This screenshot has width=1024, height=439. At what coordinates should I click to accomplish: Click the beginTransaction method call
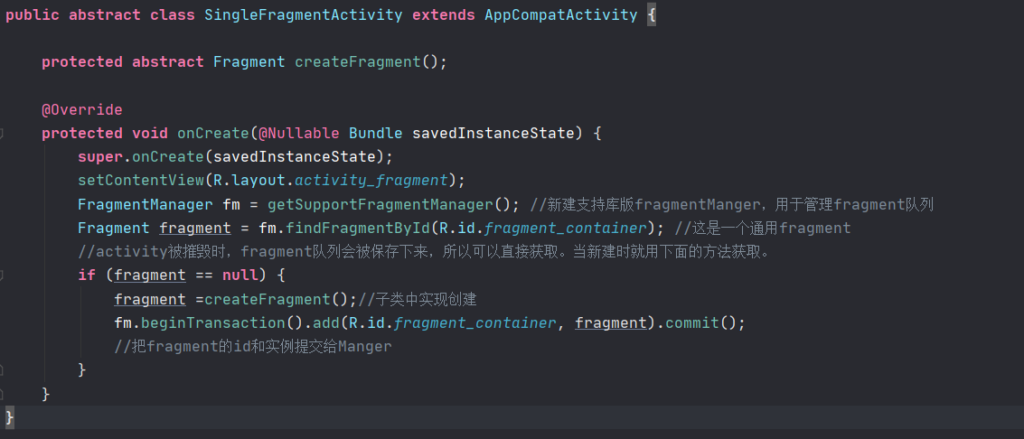214,323
